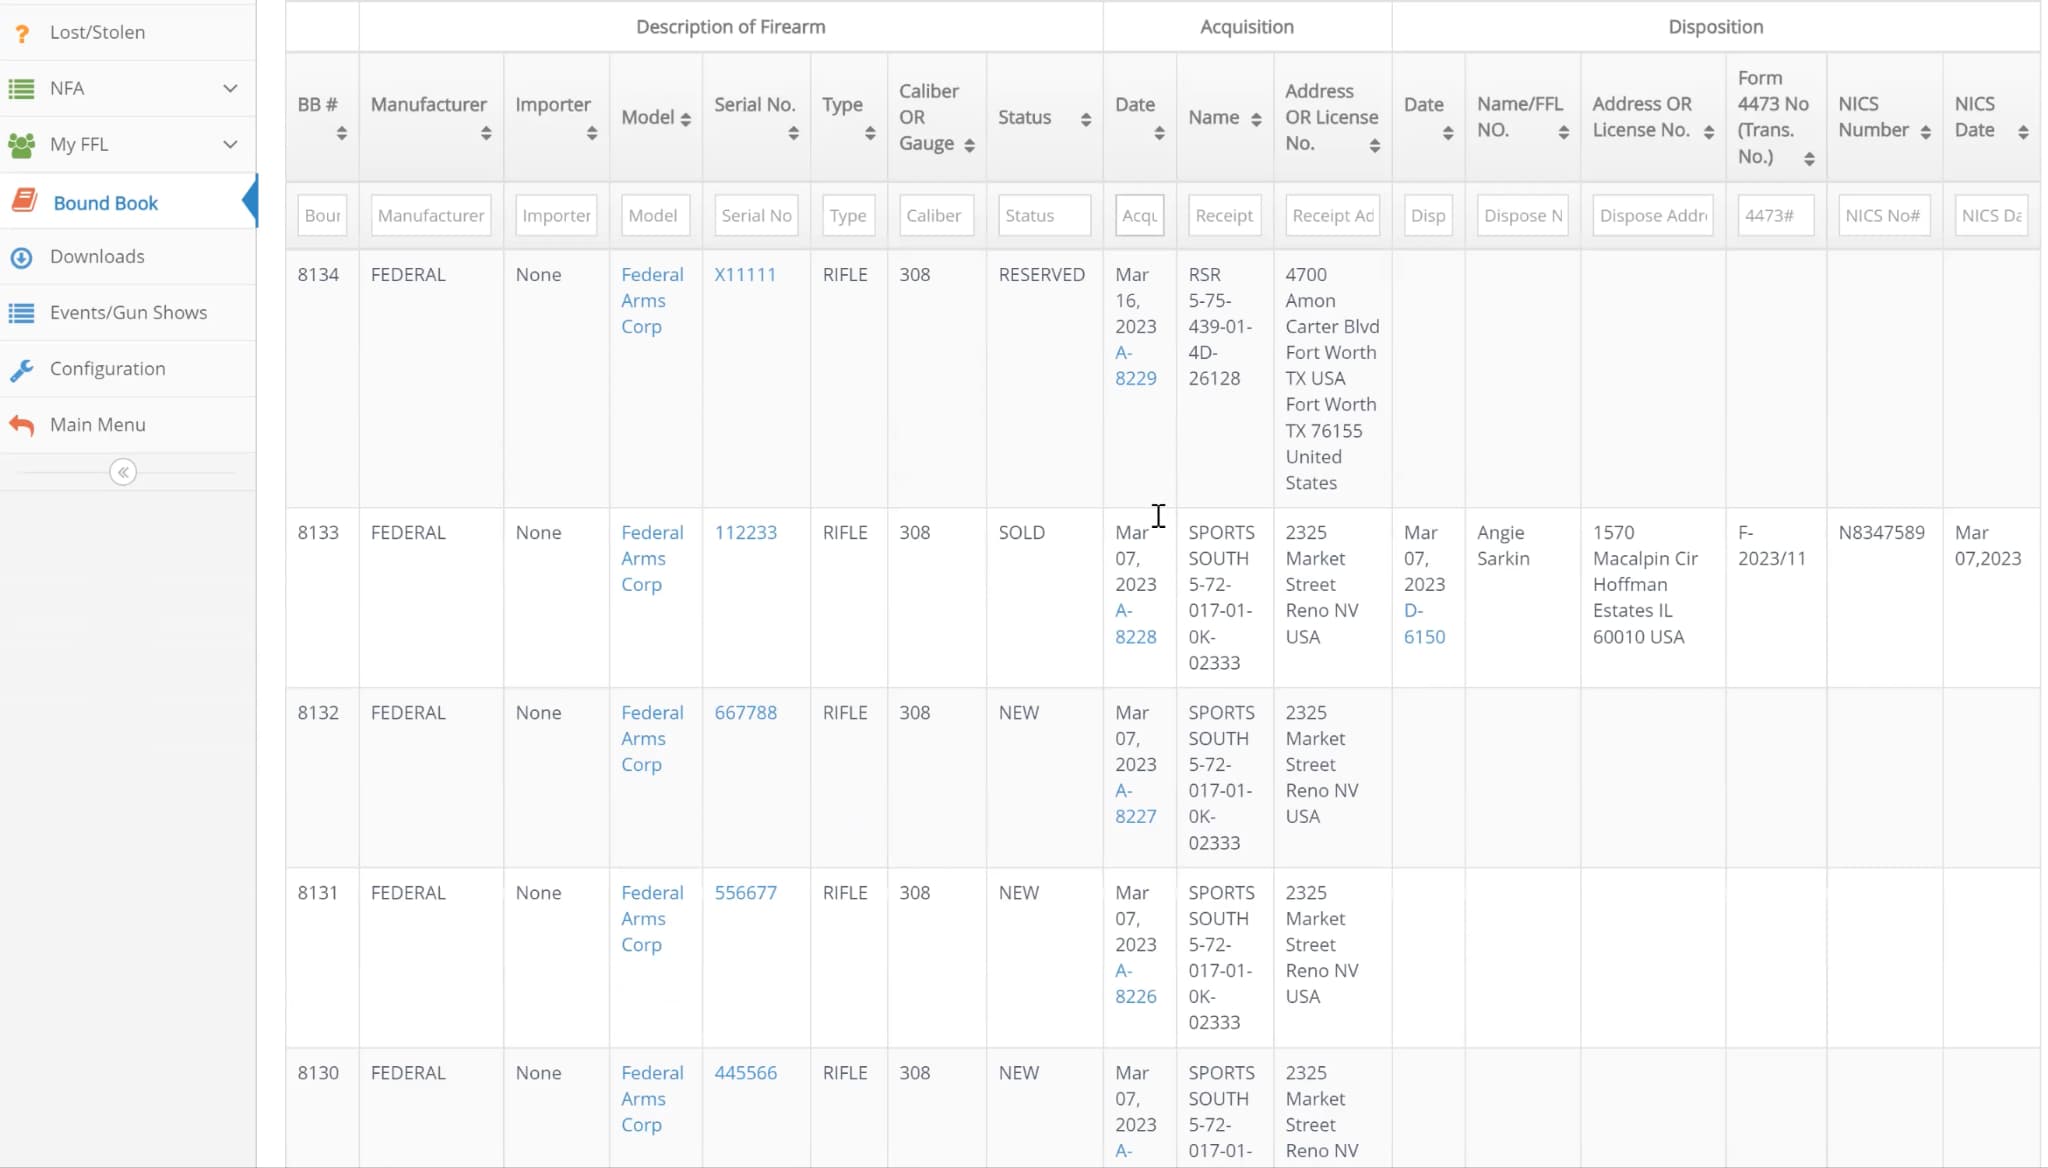Open disposition D-6150 link
Viewport: 2048px width, 1168px height.
tap(1424, 624)
